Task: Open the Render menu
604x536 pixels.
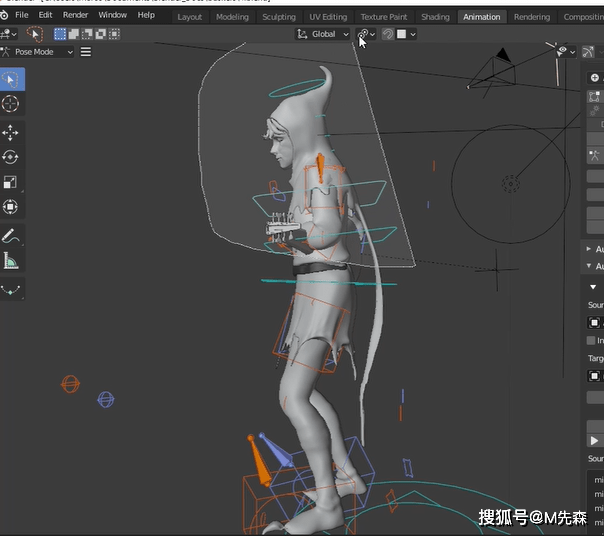Action: [75, 15]
